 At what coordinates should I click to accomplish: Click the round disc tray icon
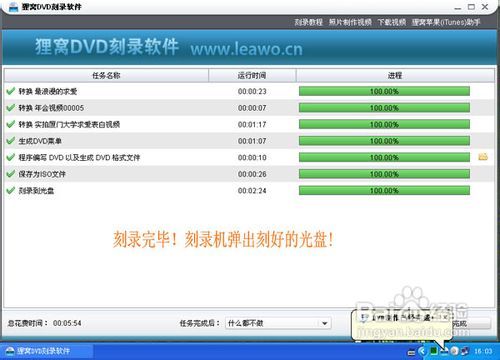coord(454,351)
